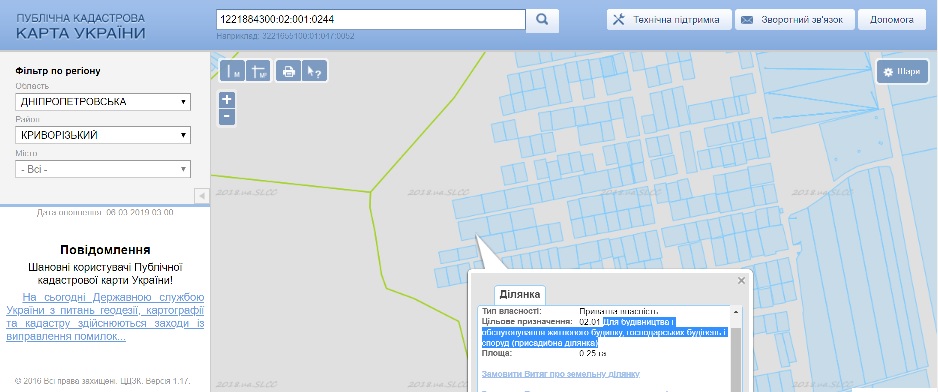Follow the Замовити Витяг про земельну ділянку link
The width and height of the screenshot is (938, 392).
pyautogui.click(x=561, y=373)
